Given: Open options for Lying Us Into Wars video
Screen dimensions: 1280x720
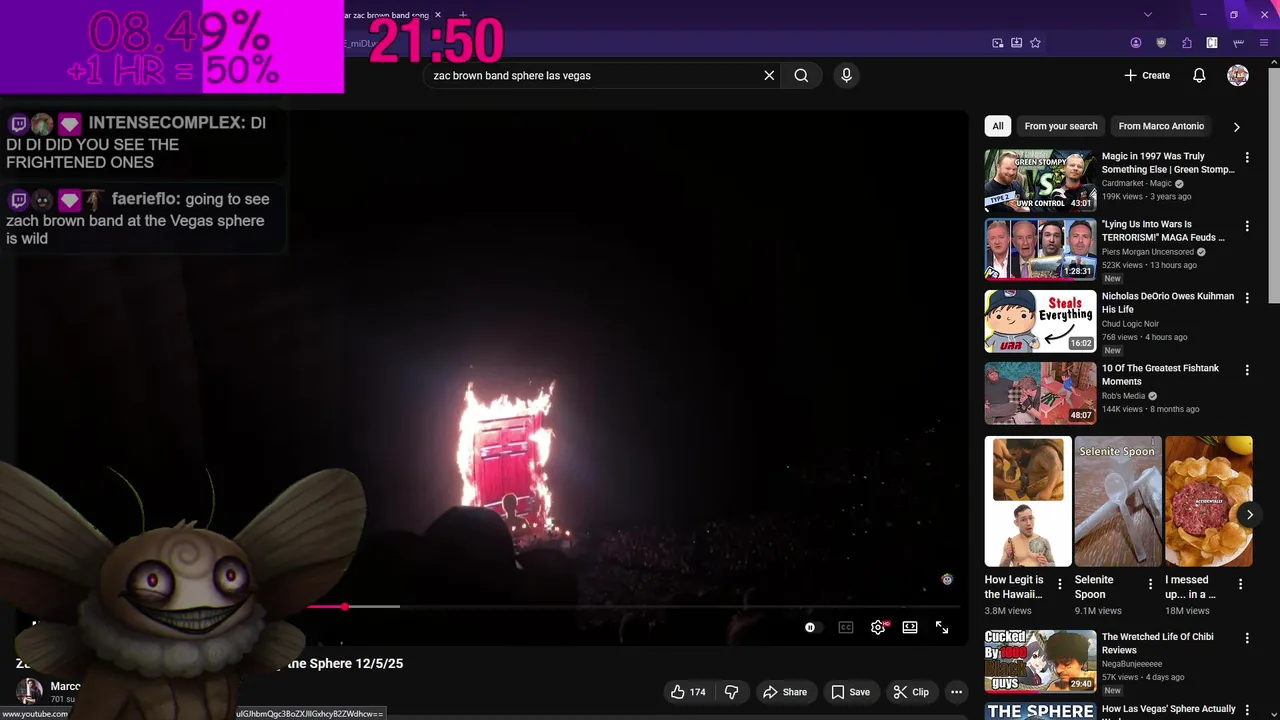Looking at the screenshot, I should pos(1247,227).
